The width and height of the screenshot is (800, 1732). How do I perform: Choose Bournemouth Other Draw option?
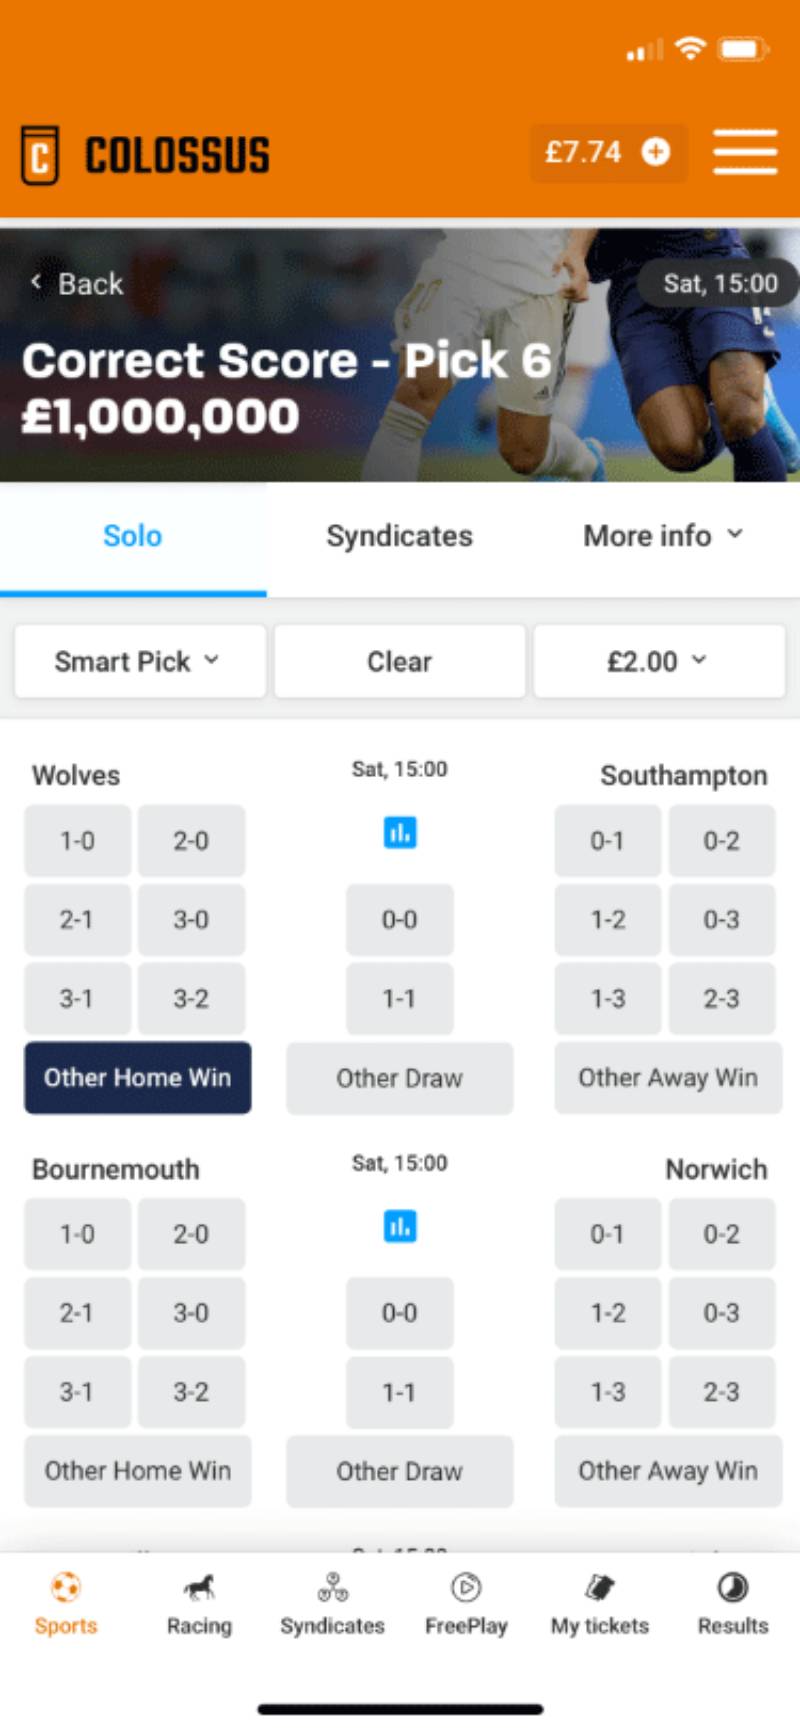[400, 1471]
